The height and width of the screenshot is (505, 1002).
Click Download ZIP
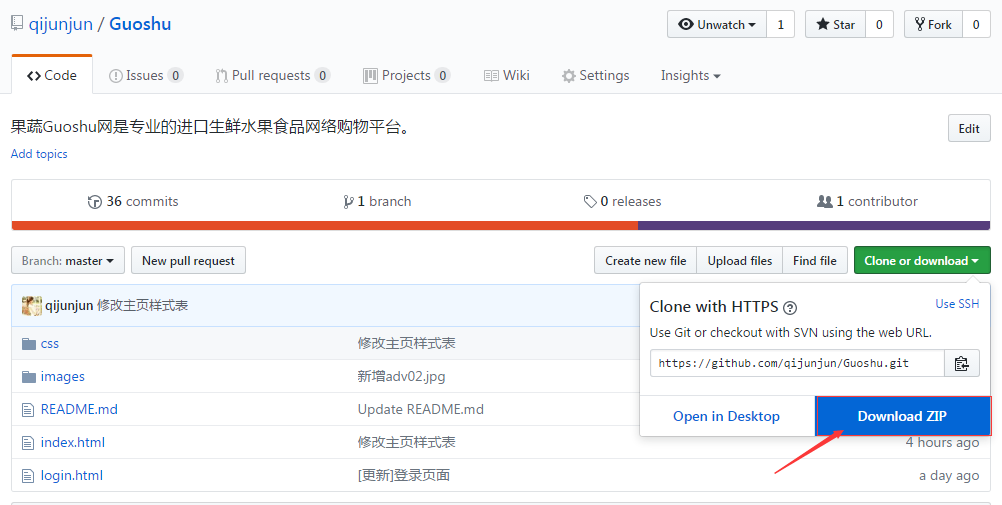pyautogui.click(x=902, y=416)
